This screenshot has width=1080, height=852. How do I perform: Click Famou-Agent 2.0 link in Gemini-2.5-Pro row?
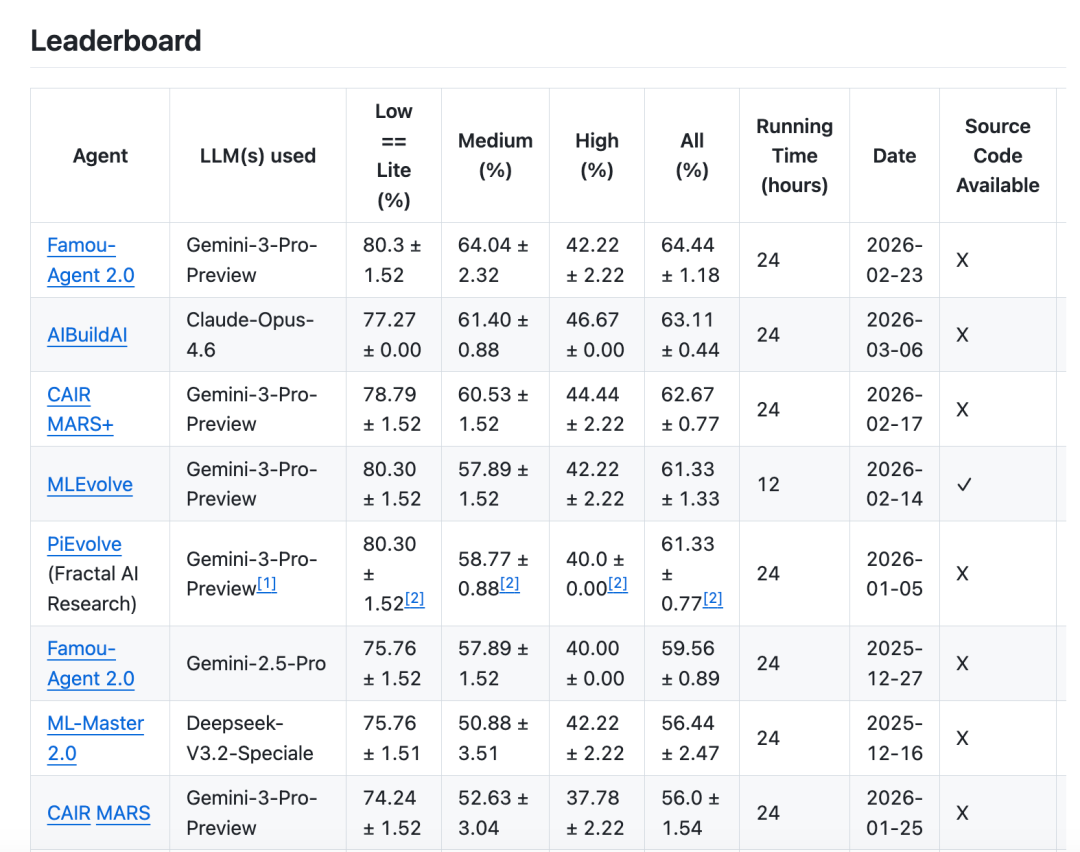[x=90, y=663]
